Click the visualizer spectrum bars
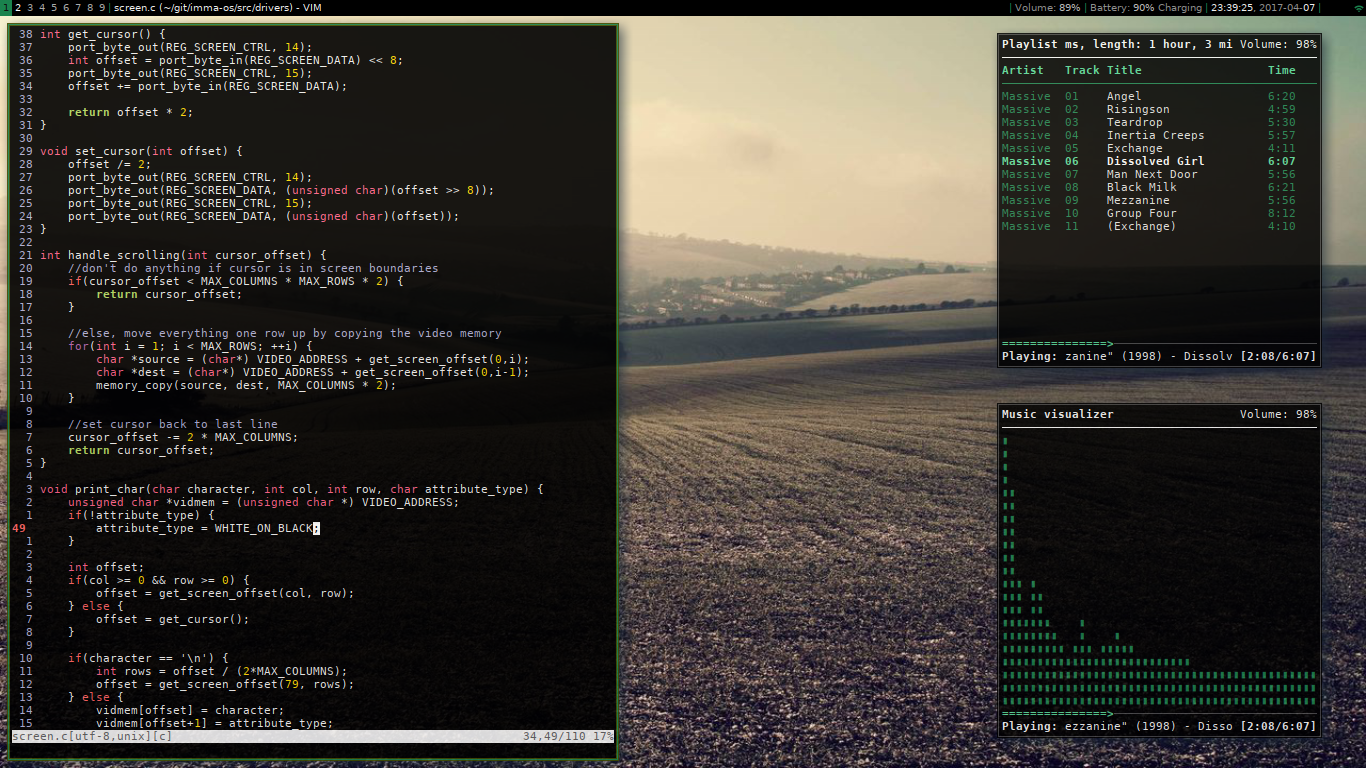This screenshot has height=768, width=1366. [1159, 570]
